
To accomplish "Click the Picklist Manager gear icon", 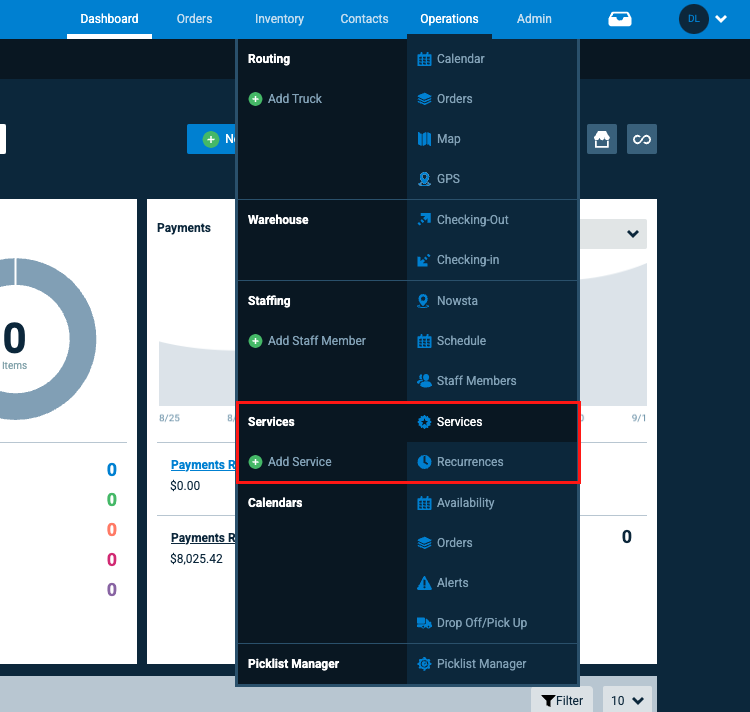I will (x=424, y=664).
